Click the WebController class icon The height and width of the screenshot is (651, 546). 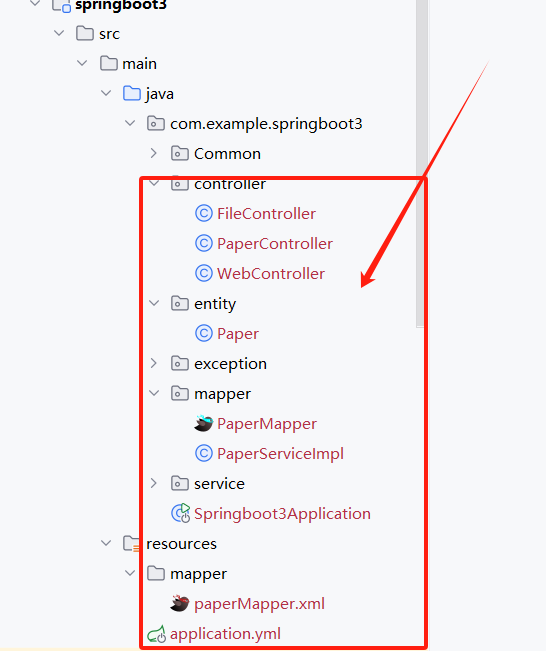[203, 274]
